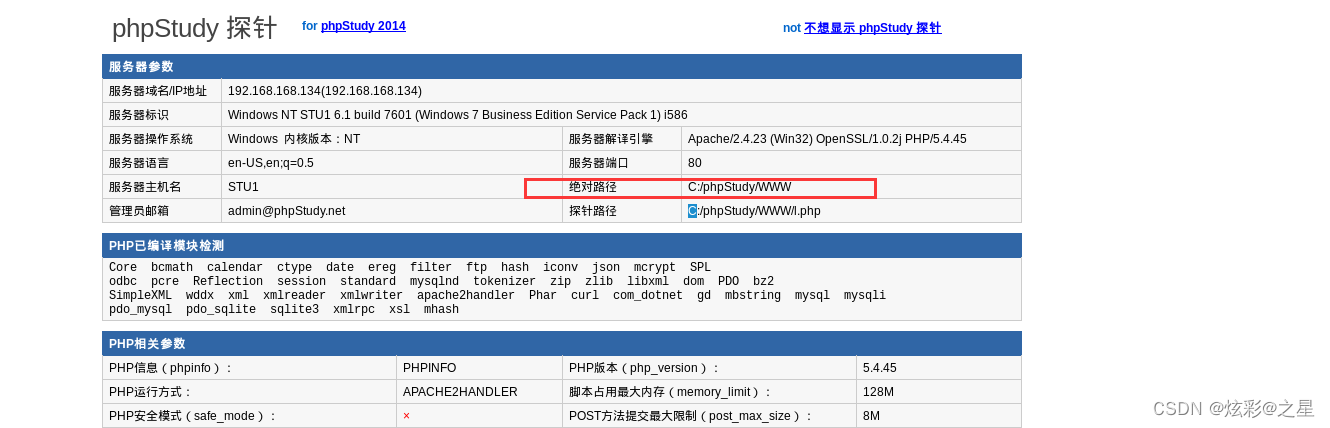Click the 不想显示 phpStudy 探针 link
Screen dimensions: 1330x428
[872, 28]
